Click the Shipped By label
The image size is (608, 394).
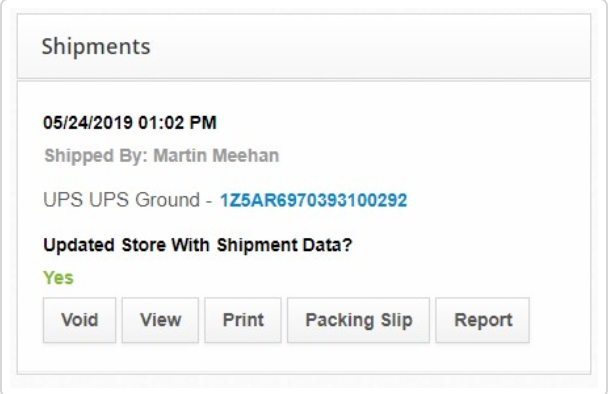[96, 156]
